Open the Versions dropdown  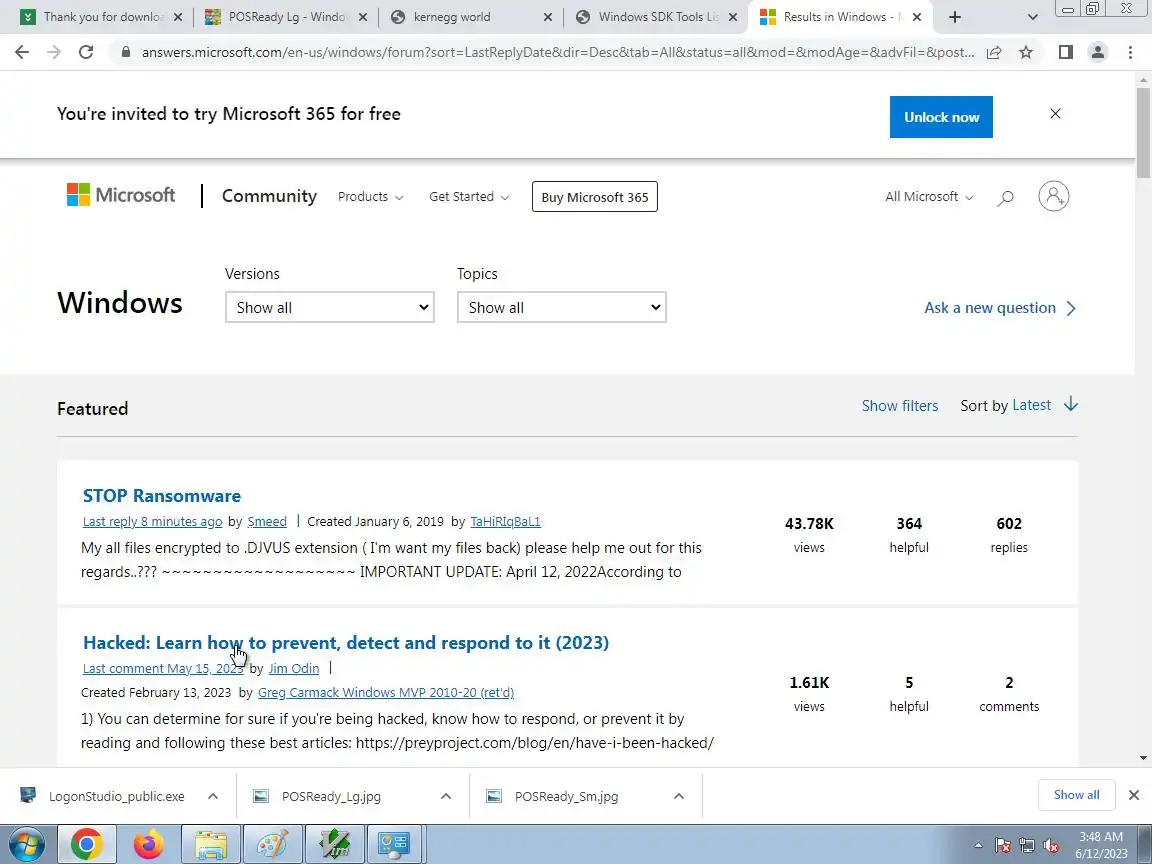(330, 307)
